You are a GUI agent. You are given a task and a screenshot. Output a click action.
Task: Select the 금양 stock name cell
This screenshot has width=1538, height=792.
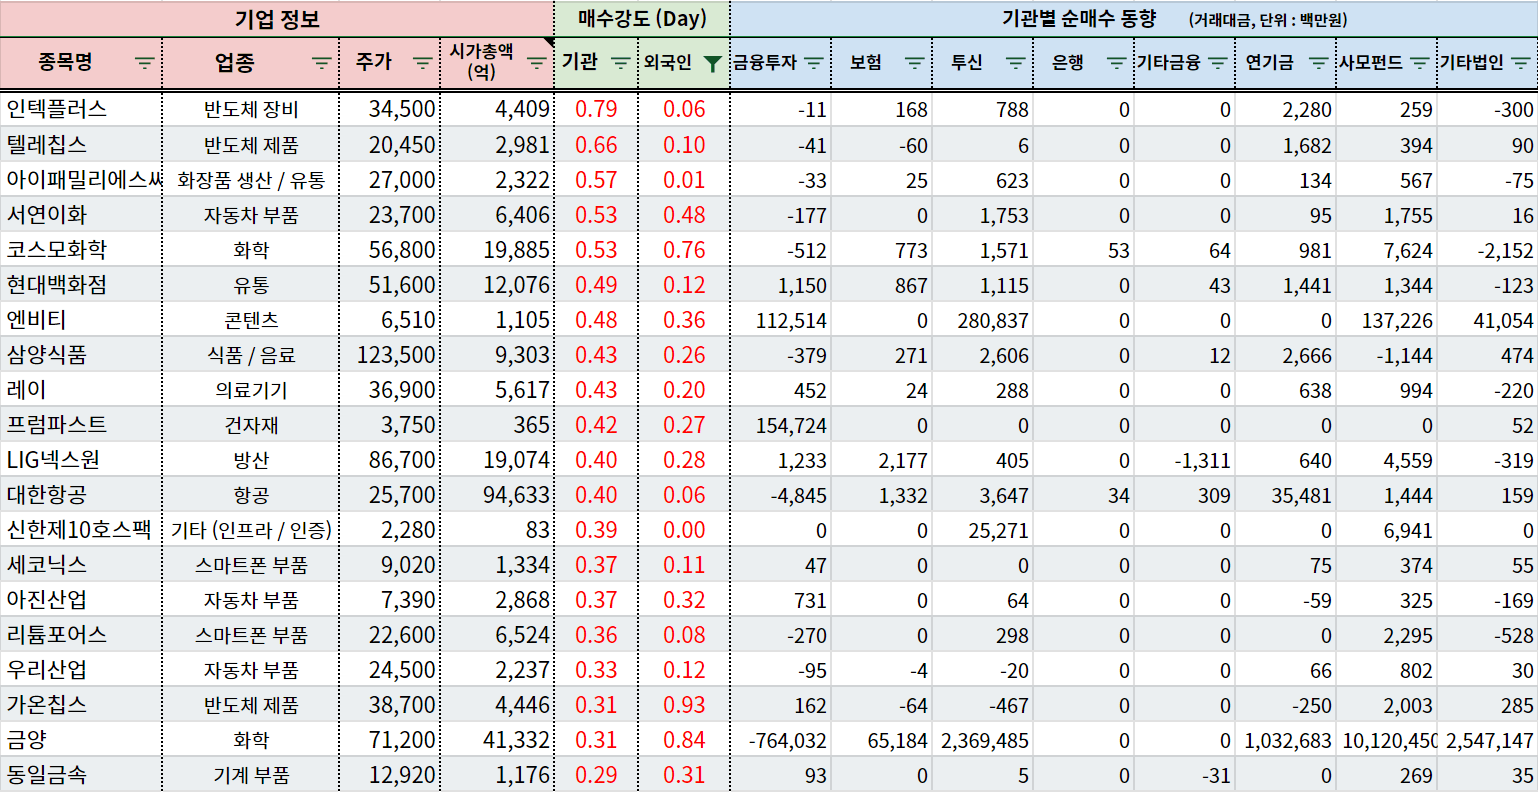pos(81,740)
